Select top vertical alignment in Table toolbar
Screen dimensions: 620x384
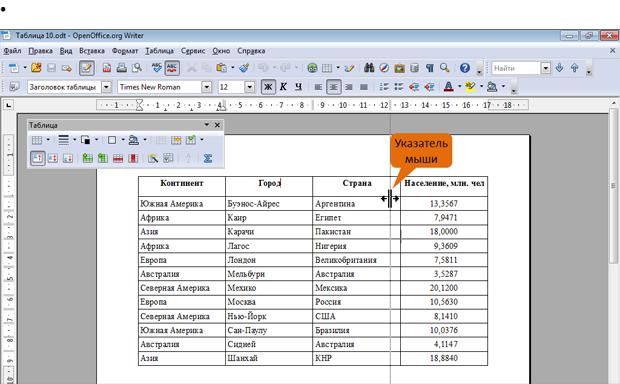[38, 159]
